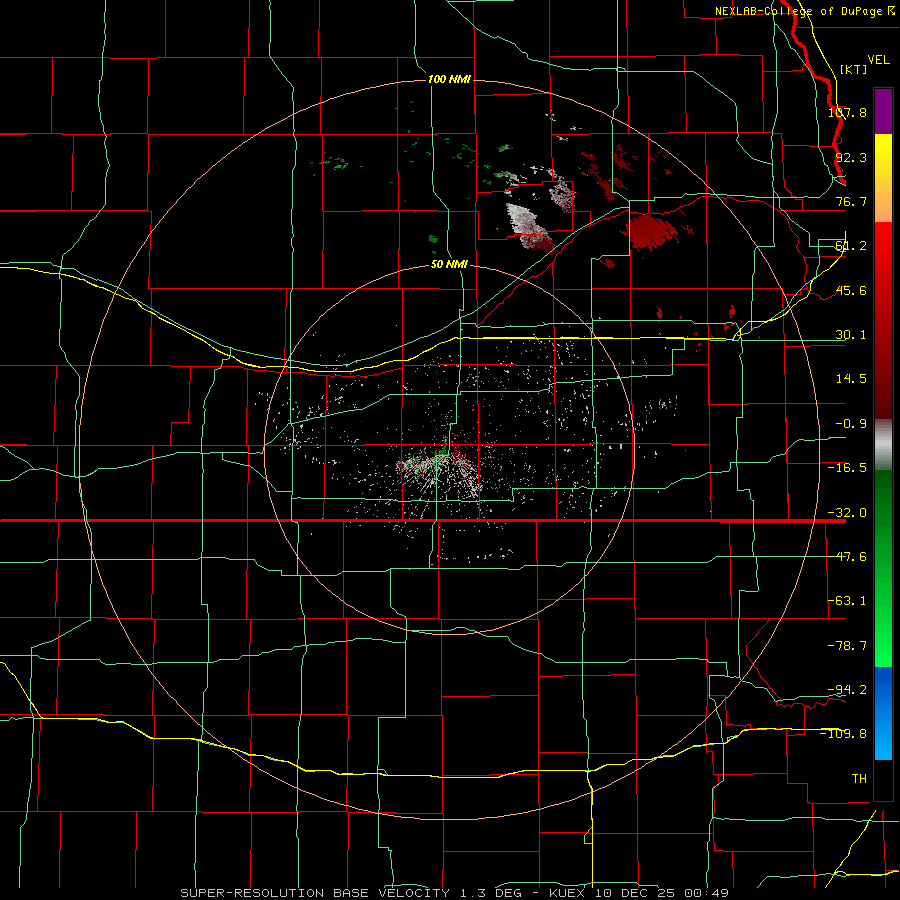This screenshot has height=900, width=900.
Task: Select the 76.7 scale value
Action: pos(851,201)
